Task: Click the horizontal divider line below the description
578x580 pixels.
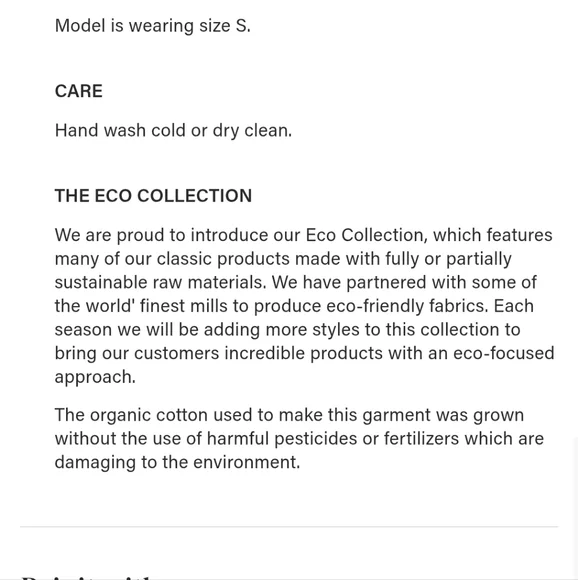Action: click(289, 526)
